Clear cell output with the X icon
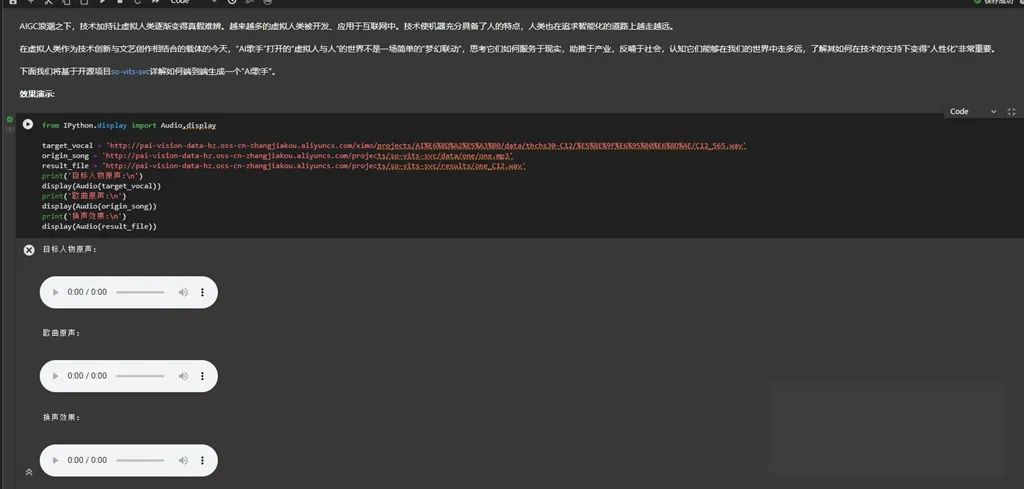 click(29, 250)
